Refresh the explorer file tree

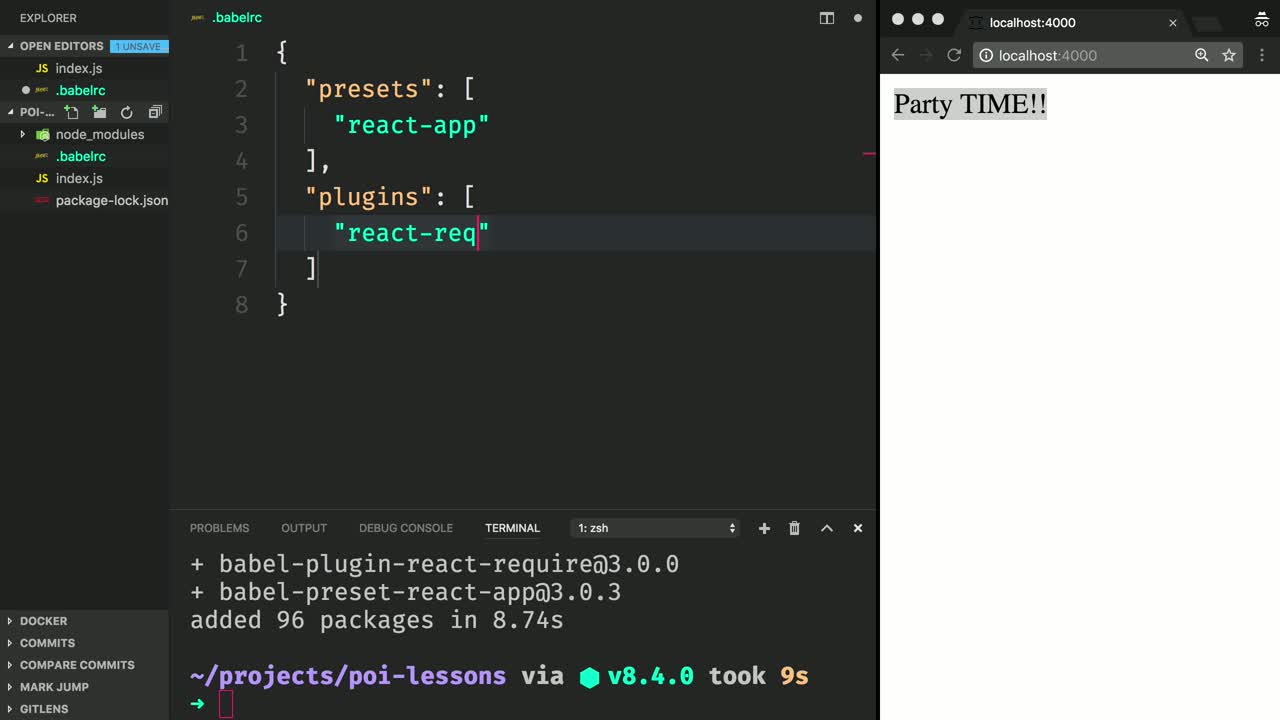[x=126, y=112]
